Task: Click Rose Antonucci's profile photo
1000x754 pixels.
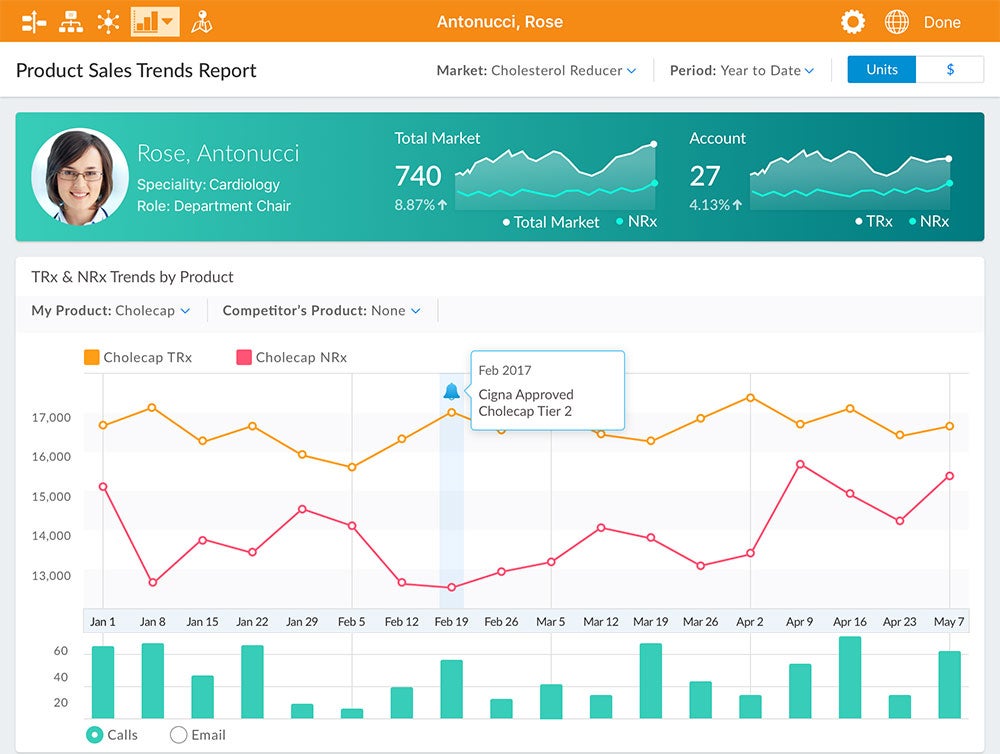Action: [x=79, y=176]
